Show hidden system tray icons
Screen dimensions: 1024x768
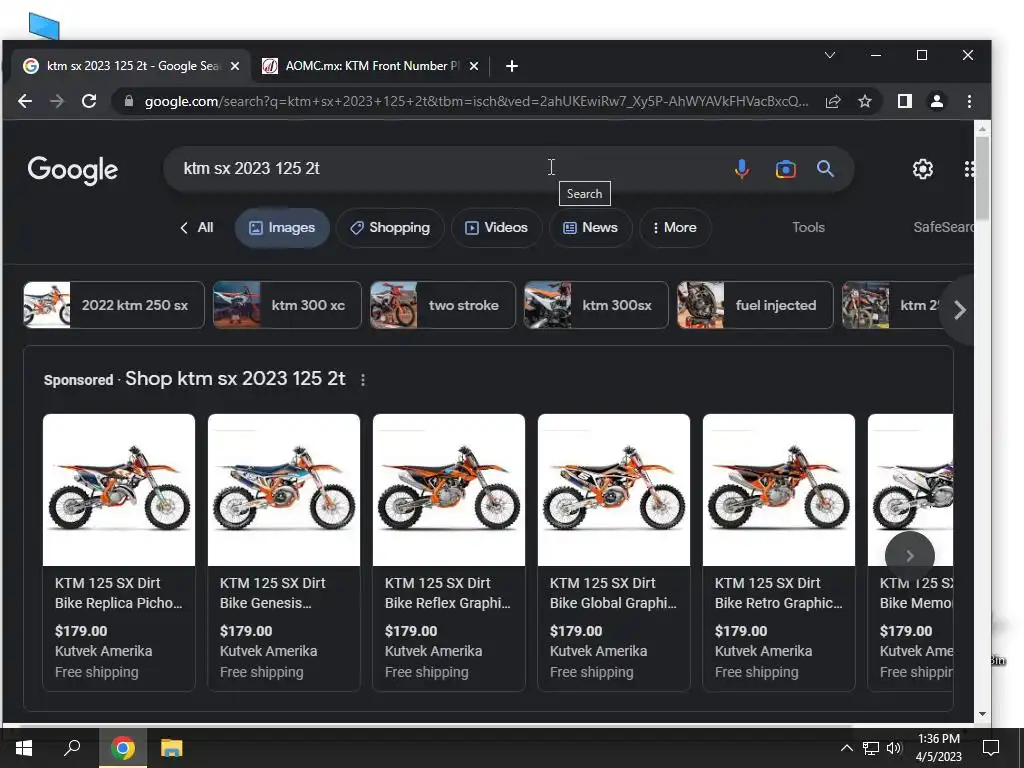[846, 748]
